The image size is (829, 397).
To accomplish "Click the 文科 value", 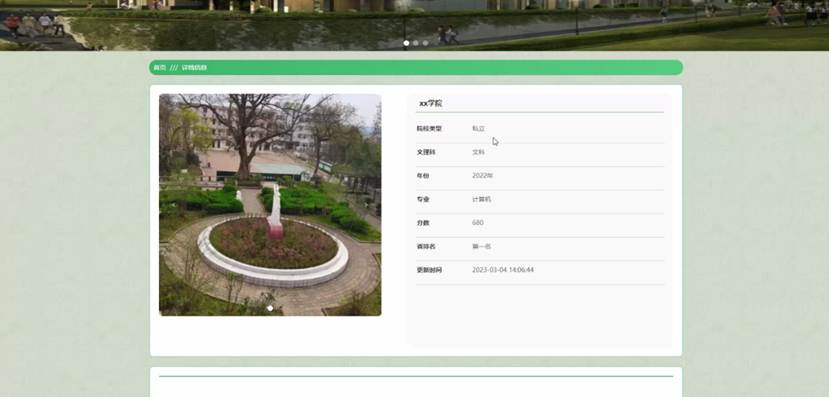I will point(478,152).
